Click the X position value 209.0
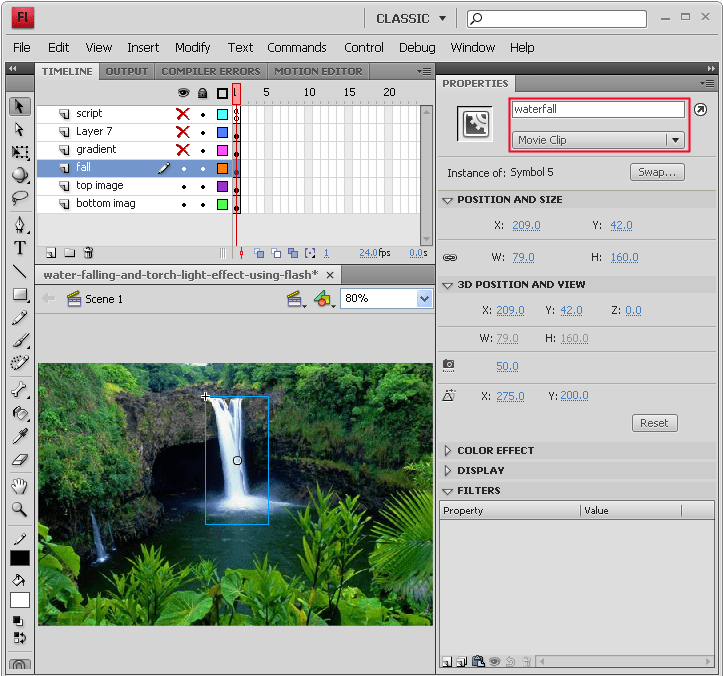This screenshot has height=676, width=723. coord(526,225)
